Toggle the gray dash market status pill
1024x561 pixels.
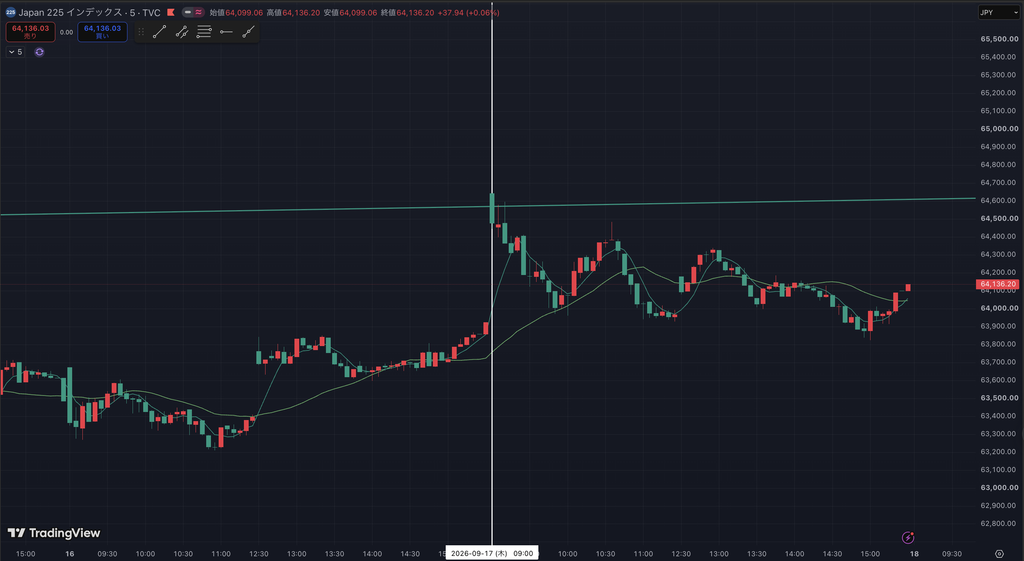click(x=187, y=12)
